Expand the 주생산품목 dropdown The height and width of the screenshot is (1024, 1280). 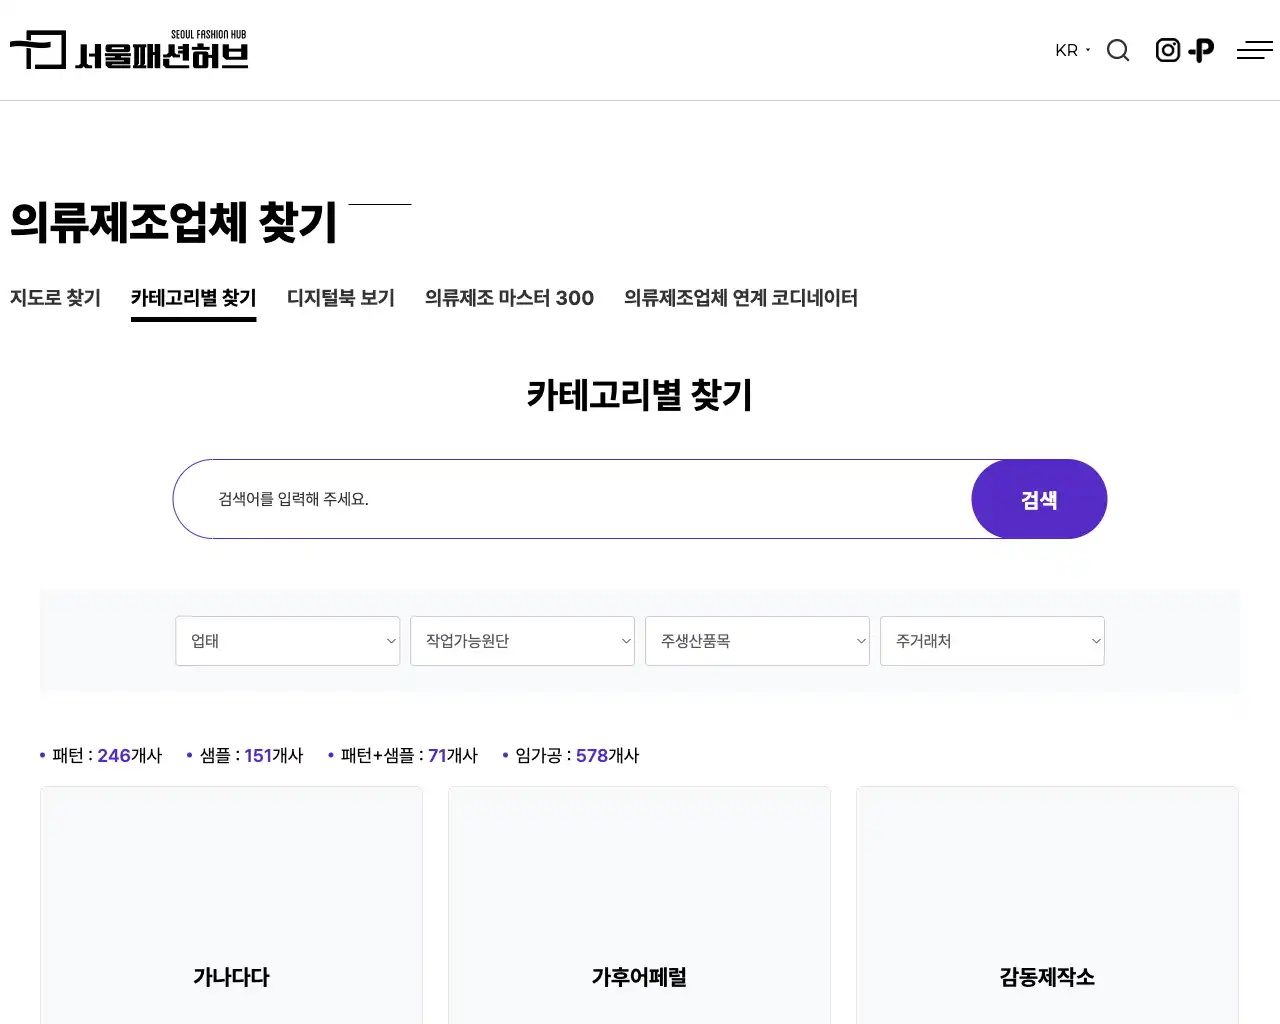[x=757, y=641]
